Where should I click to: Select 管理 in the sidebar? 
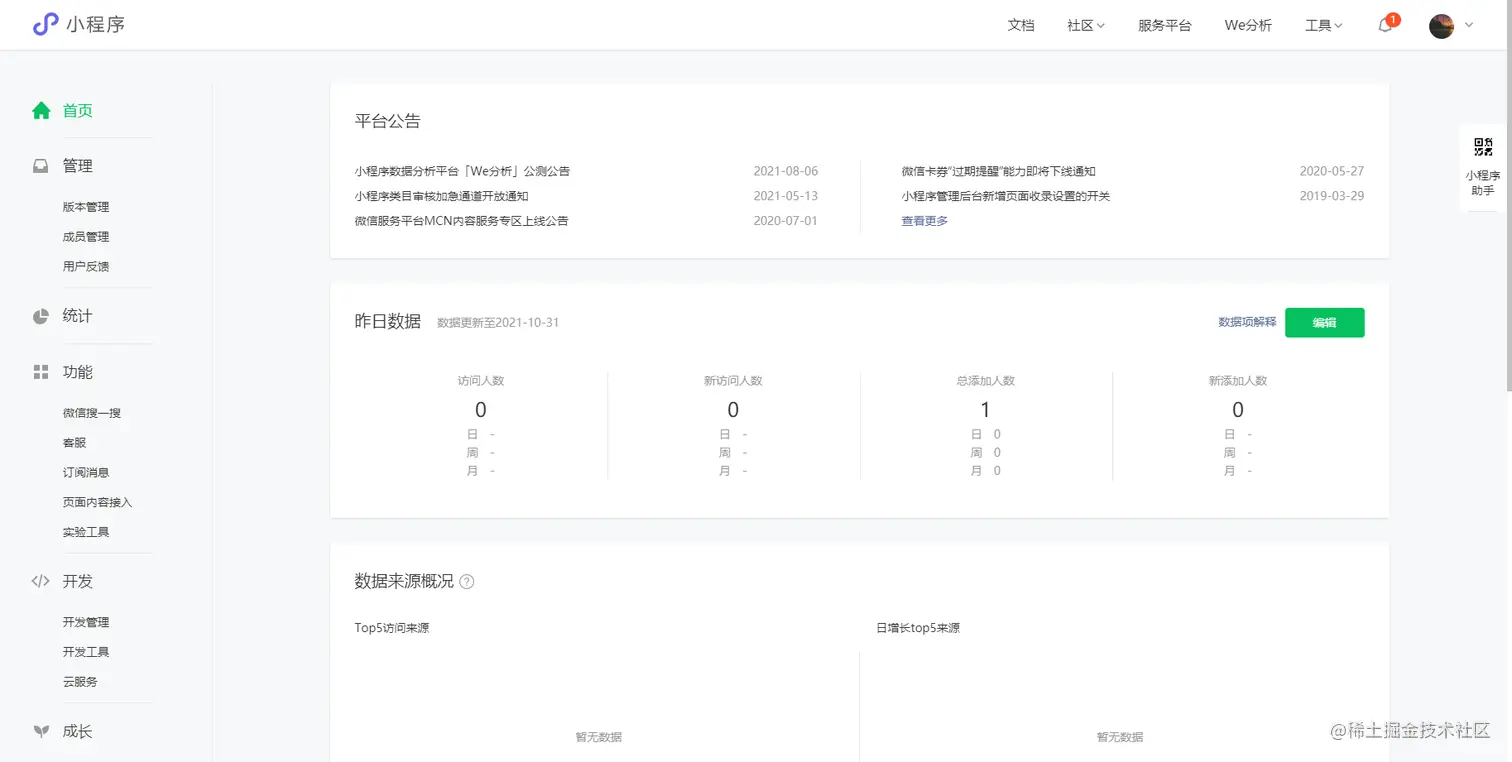coord(78,166)
